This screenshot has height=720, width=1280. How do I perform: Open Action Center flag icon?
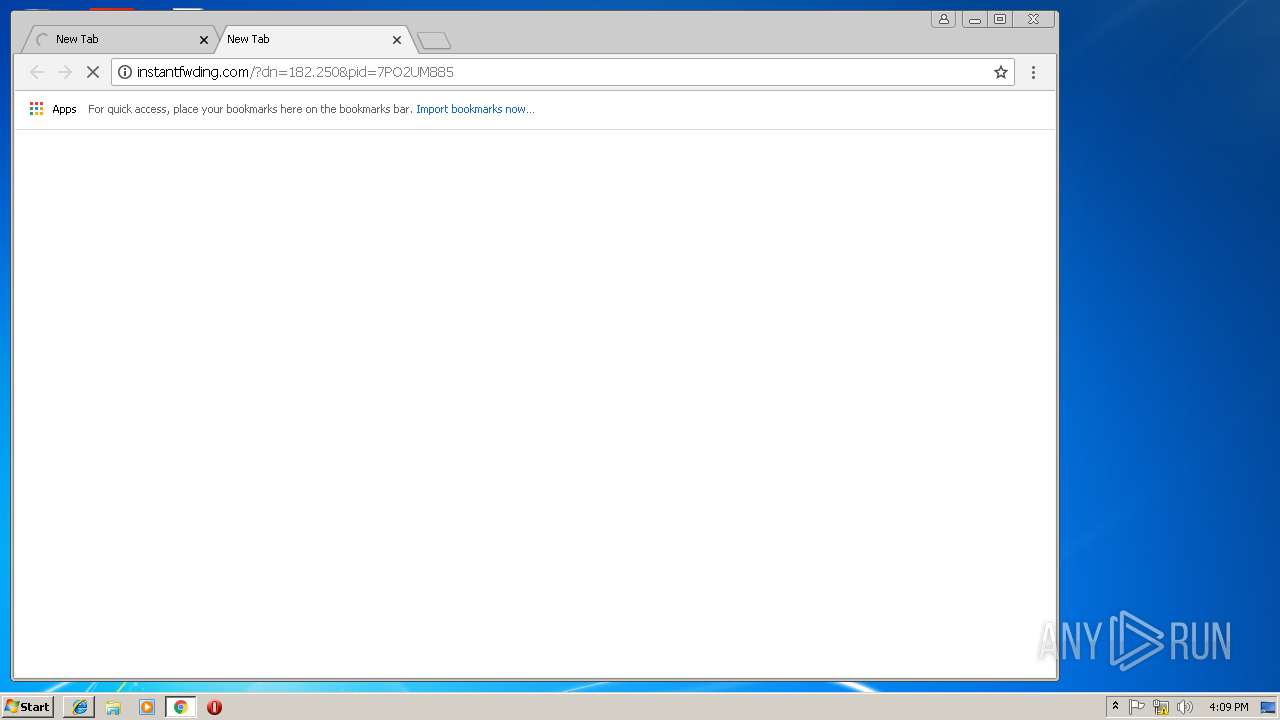(x=1137, y=707)
